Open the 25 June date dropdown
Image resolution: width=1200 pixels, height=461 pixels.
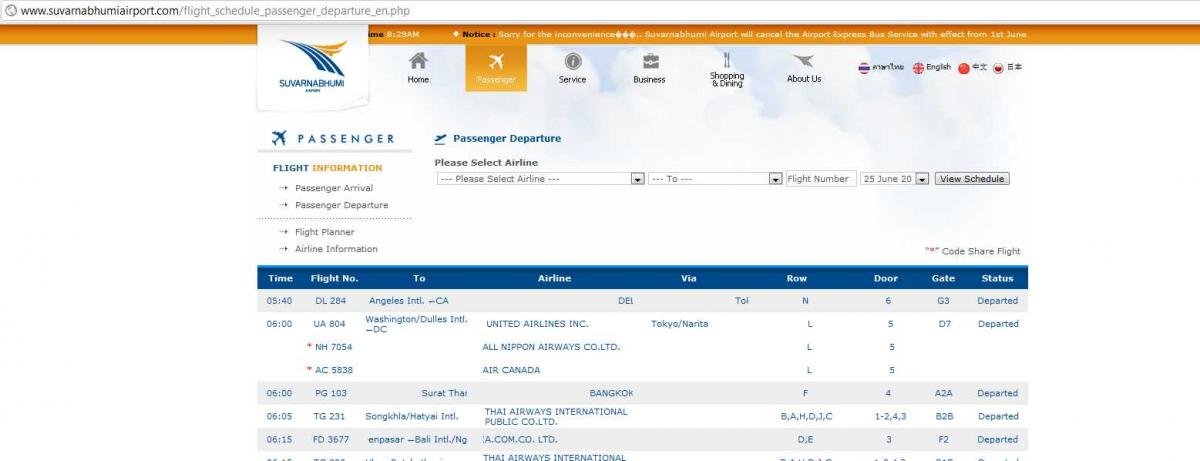coord(895,179)
